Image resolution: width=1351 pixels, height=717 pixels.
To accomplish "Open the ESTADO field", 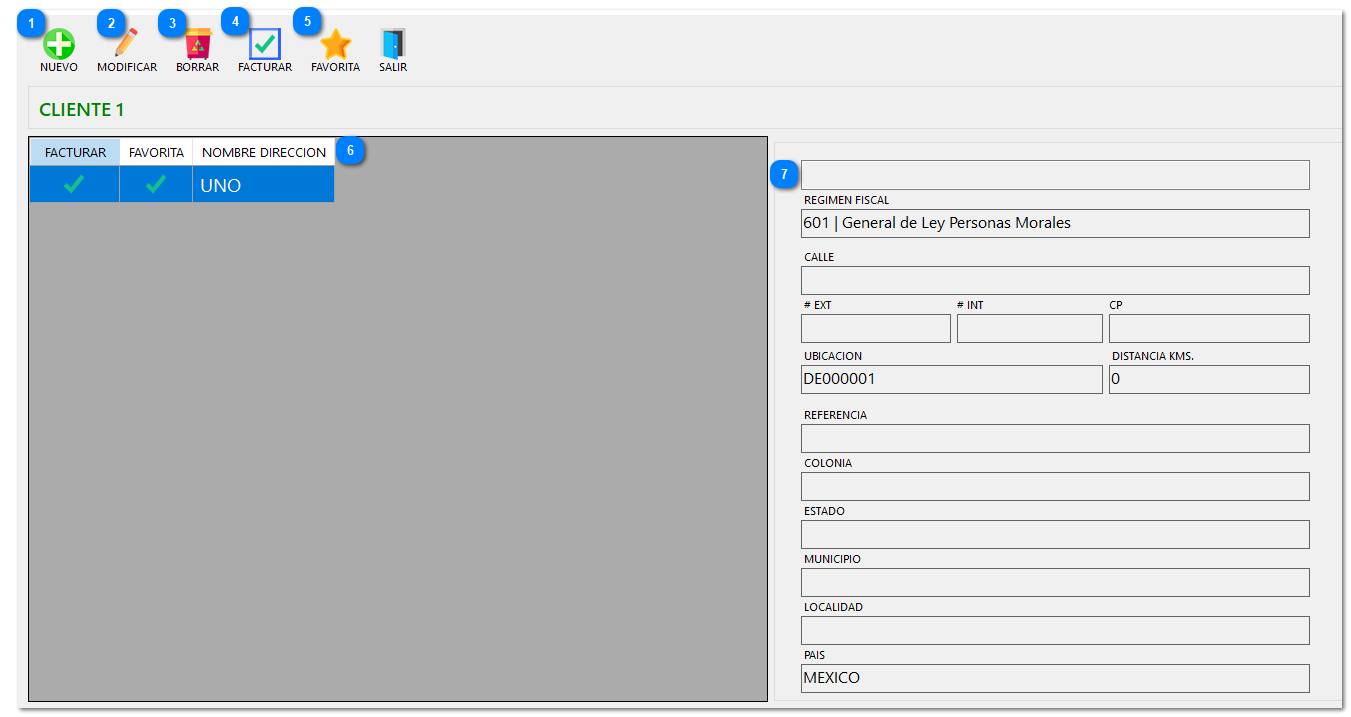I will tap(1054, 534).
